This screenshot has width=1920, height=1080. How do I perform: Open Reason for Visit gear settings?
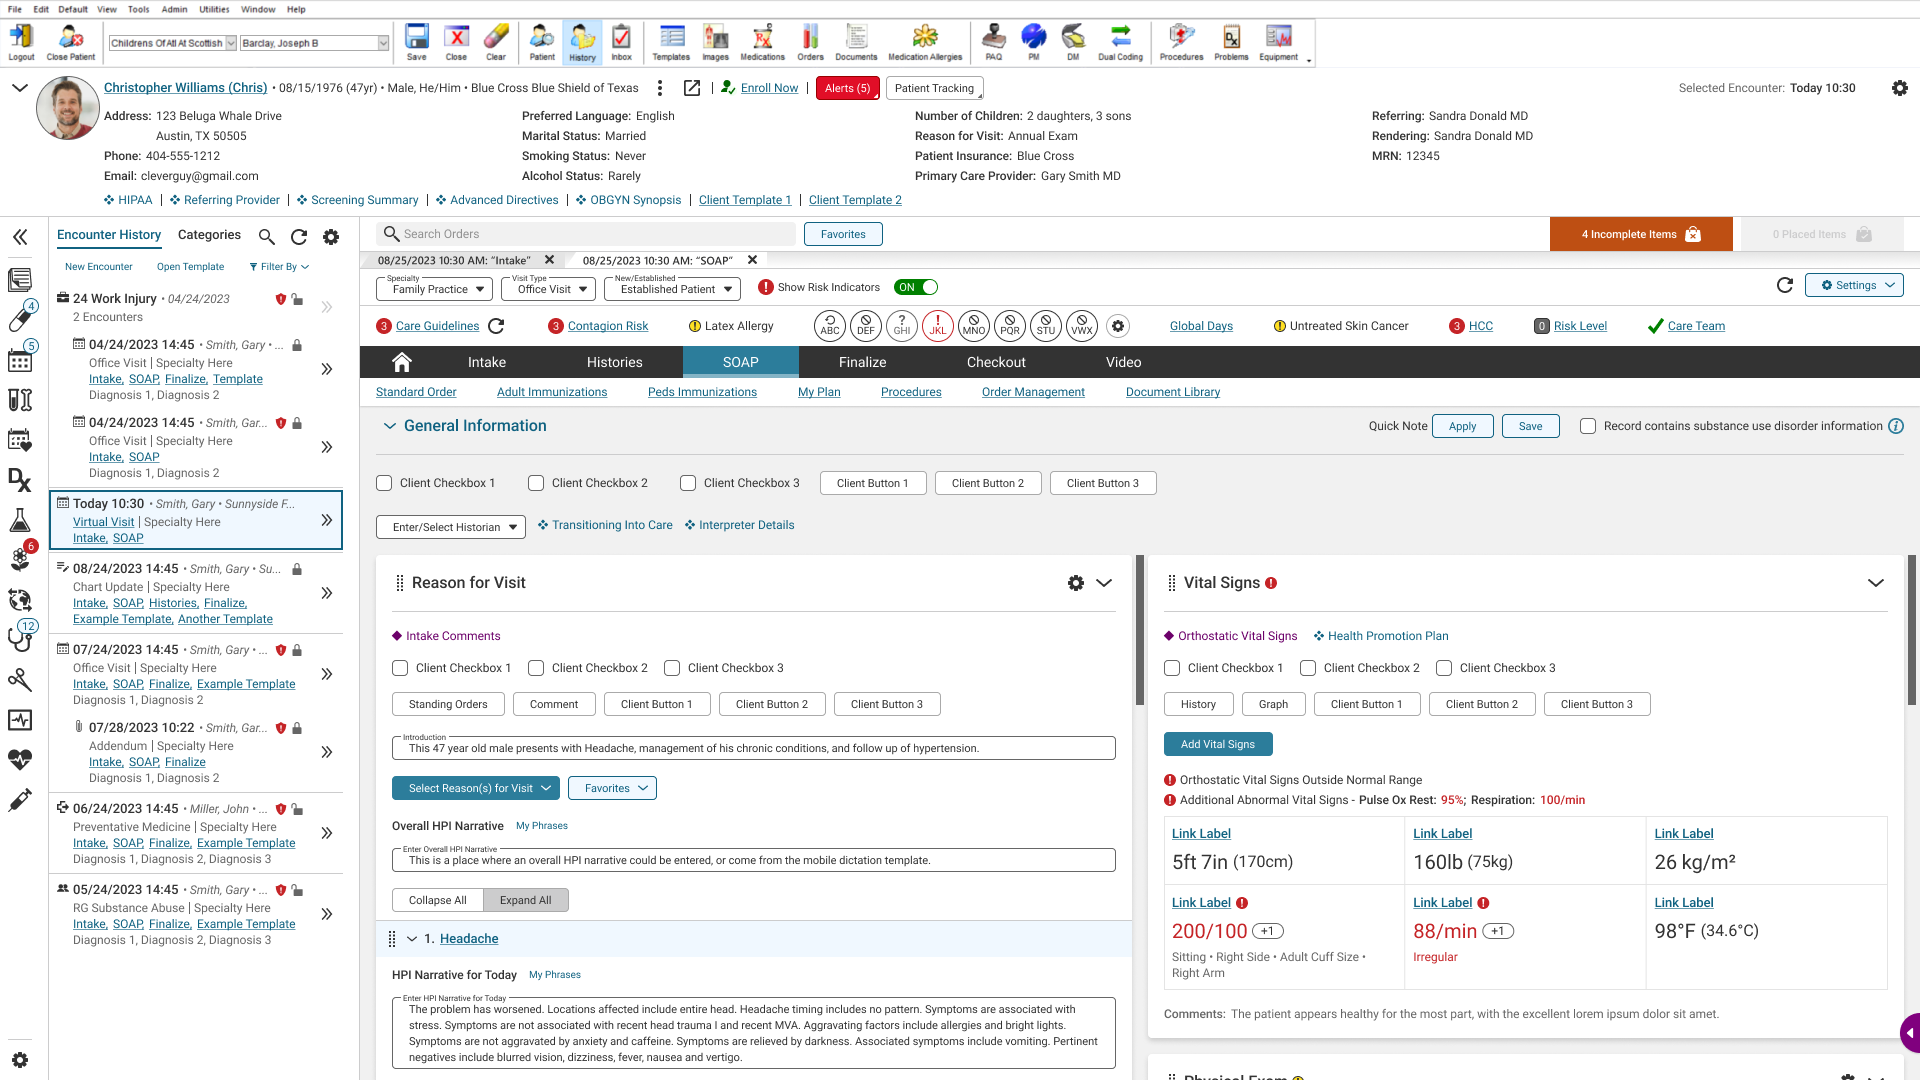(1076, 583)
